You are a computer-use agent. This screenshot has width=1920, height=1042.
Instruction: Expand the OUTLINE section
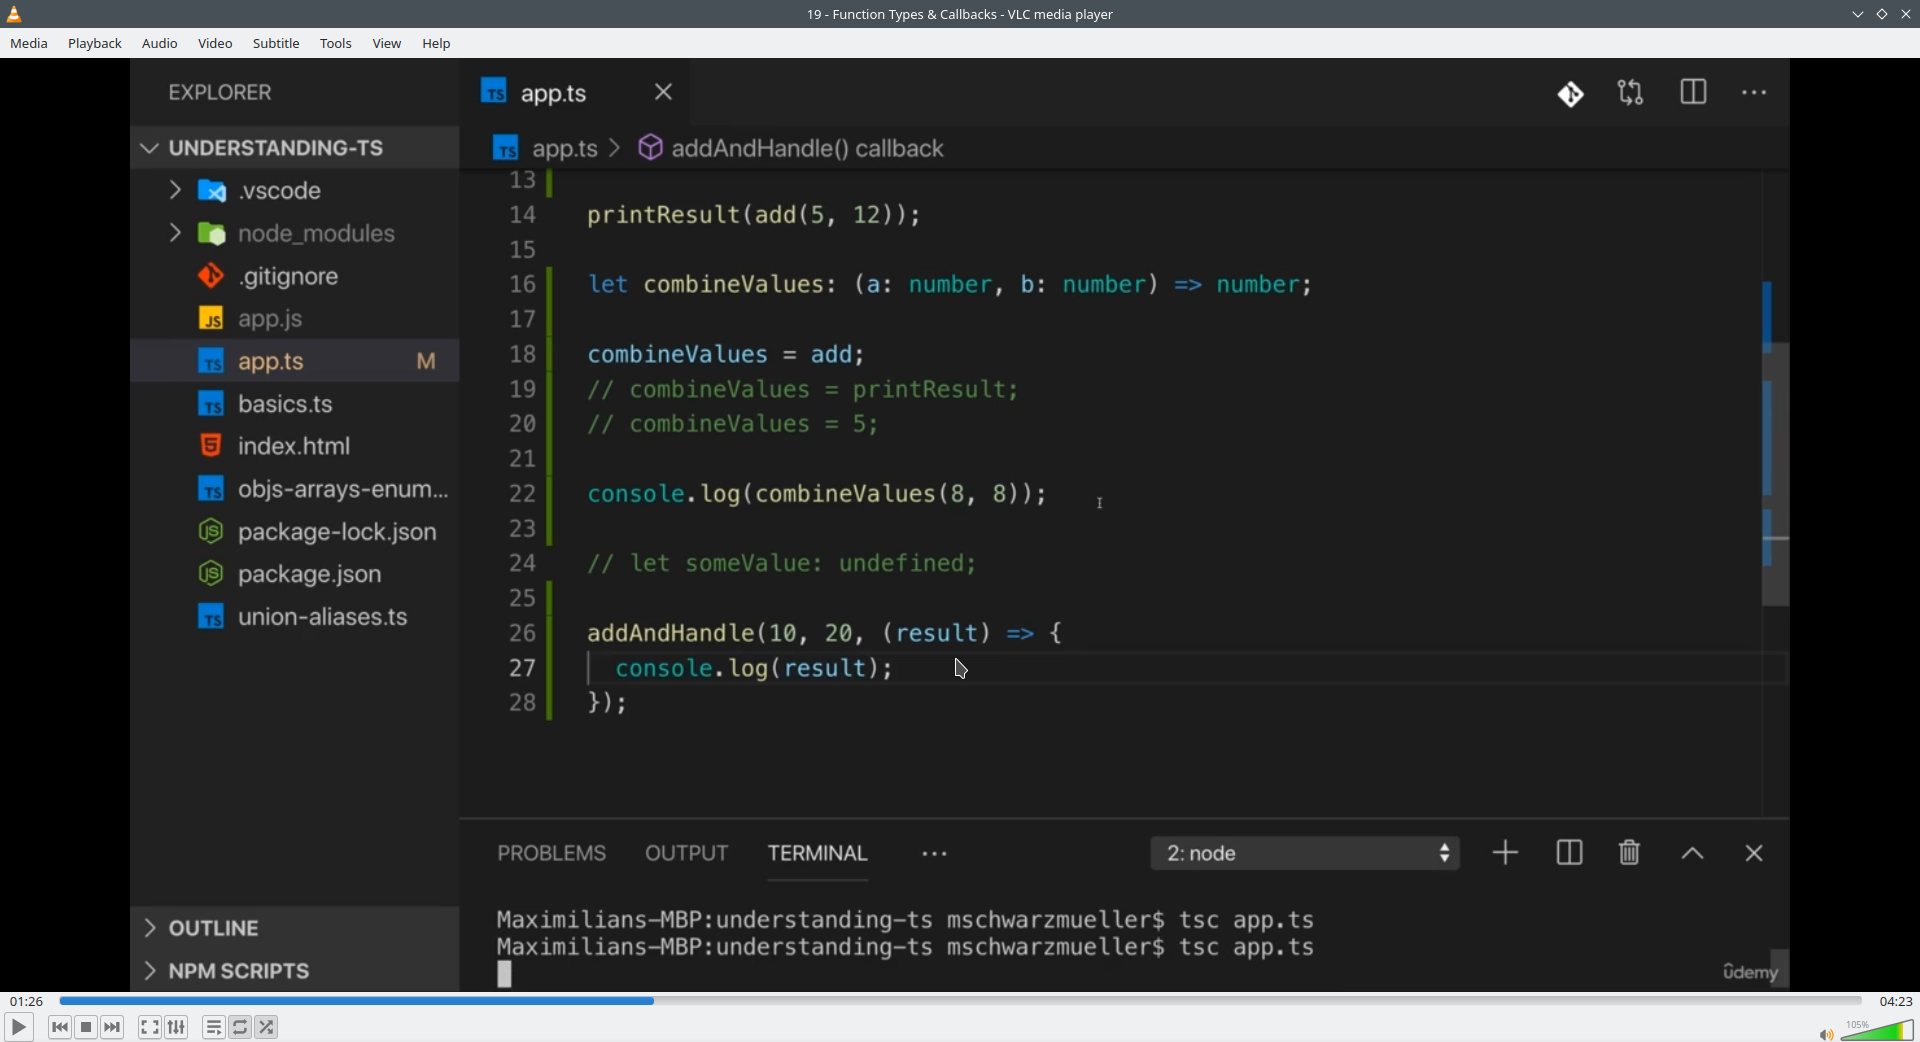pyautogui.click(x=295, y=928)
